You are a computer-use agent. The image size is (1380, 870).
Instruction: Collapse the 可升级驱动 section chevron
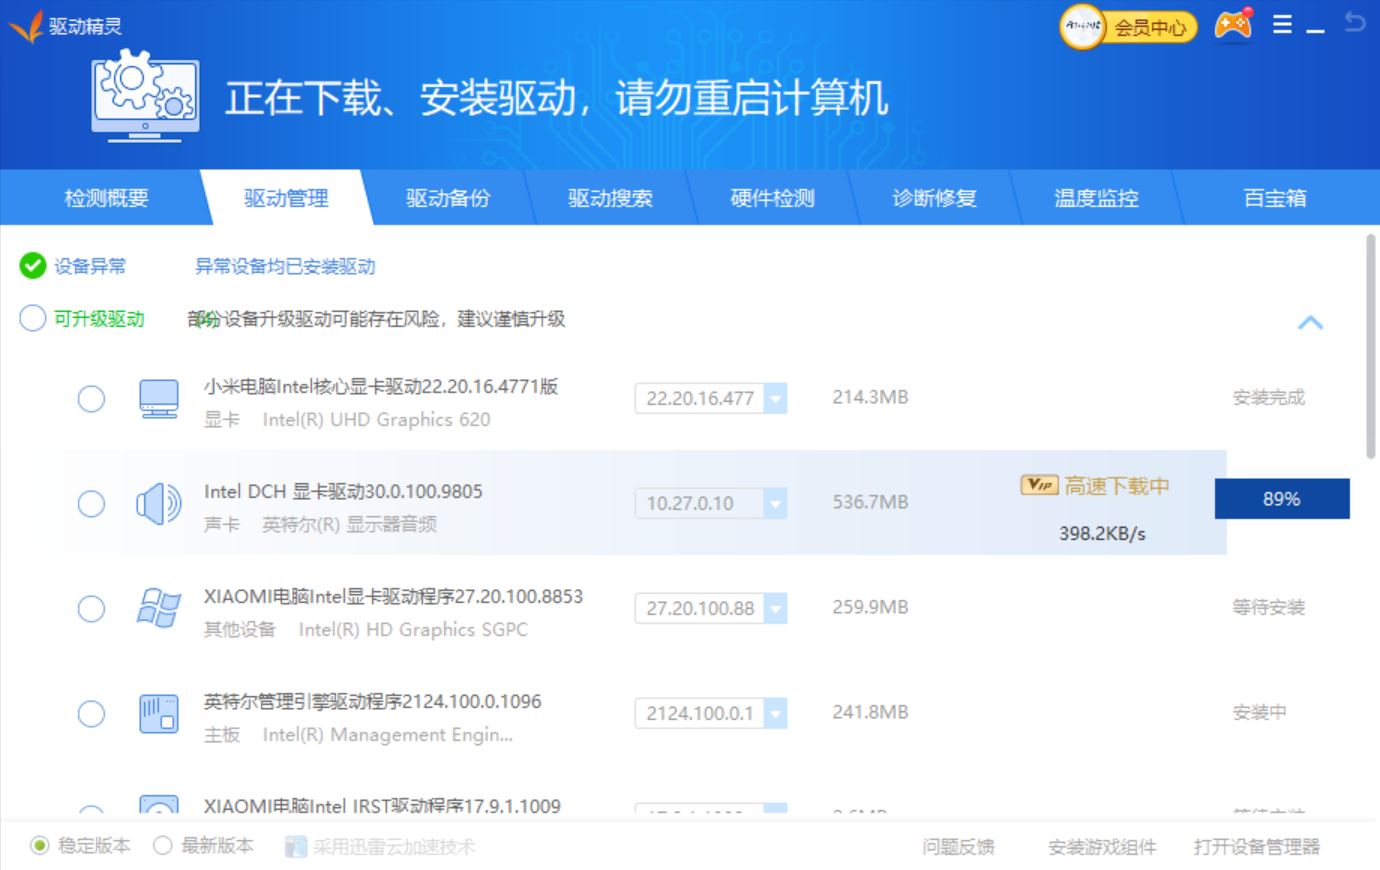(1310, 322)
